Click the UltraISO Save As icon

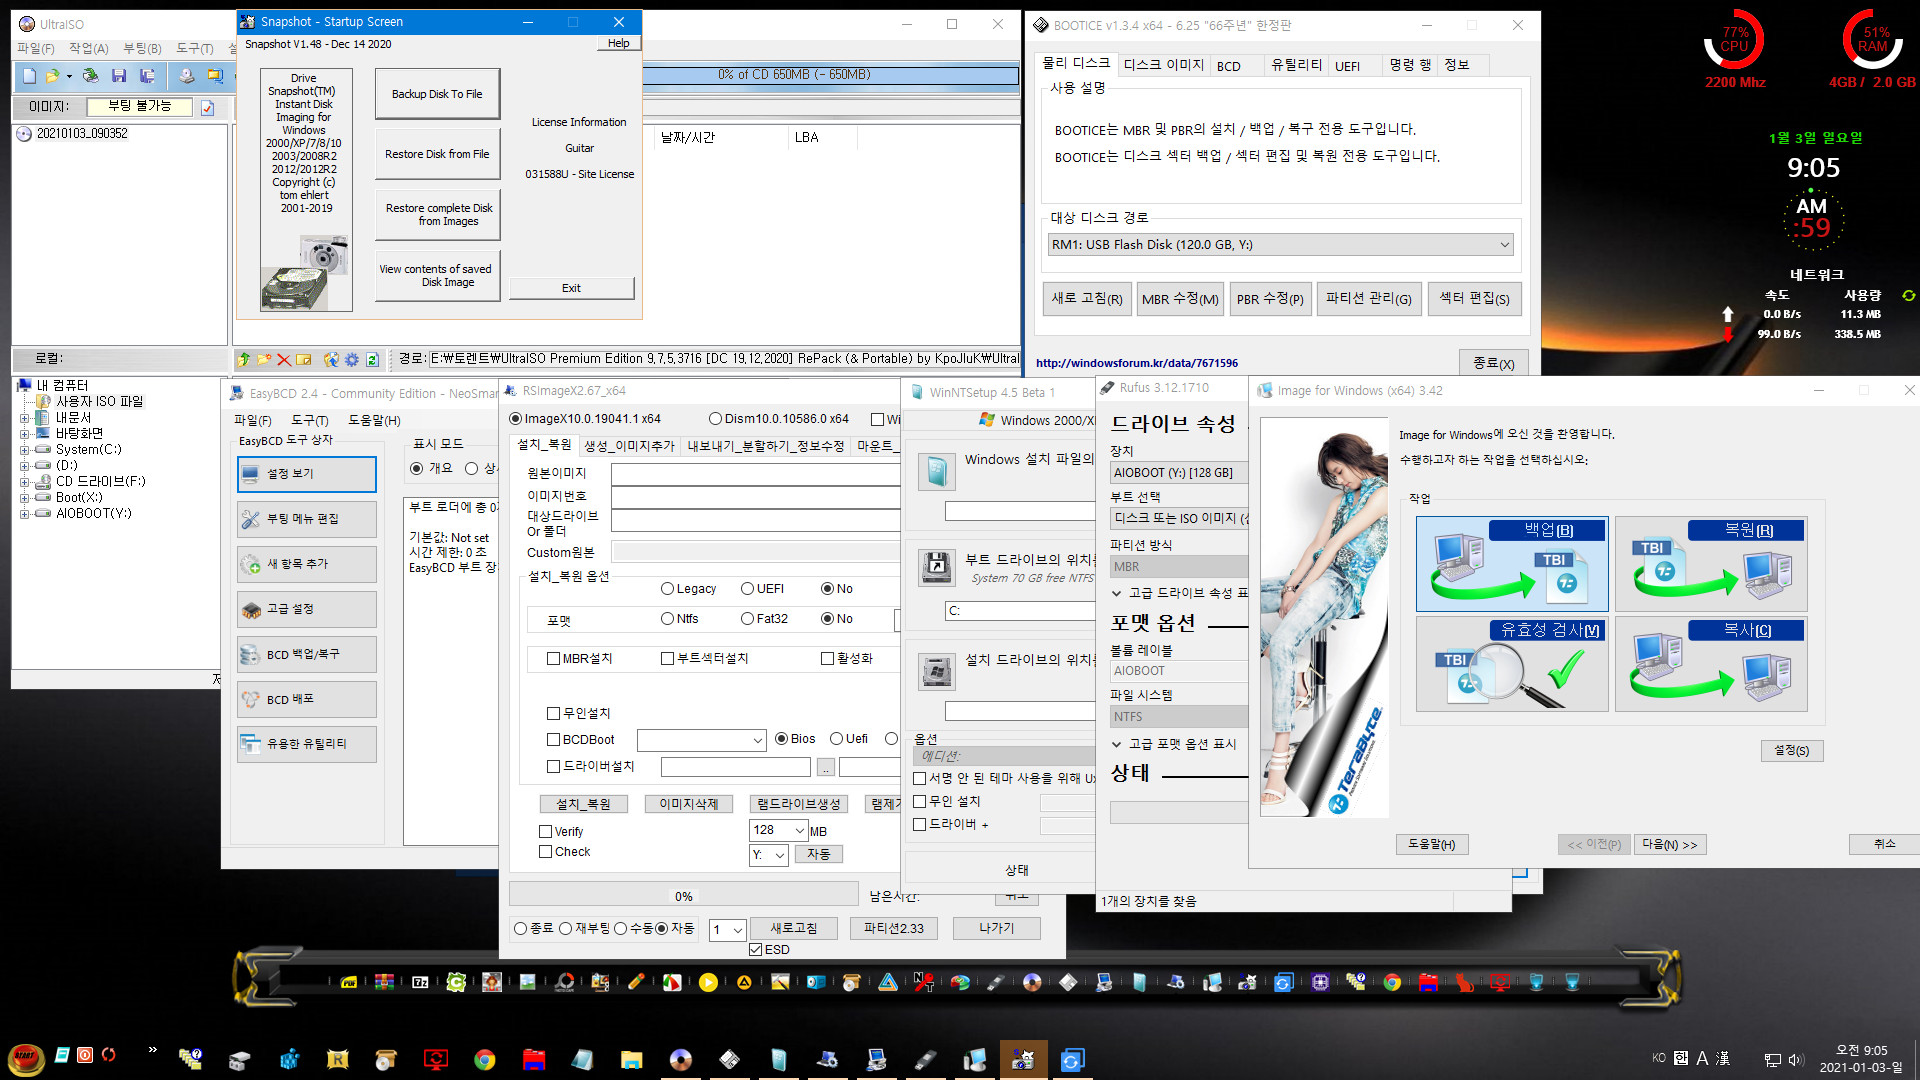point(147,76)
